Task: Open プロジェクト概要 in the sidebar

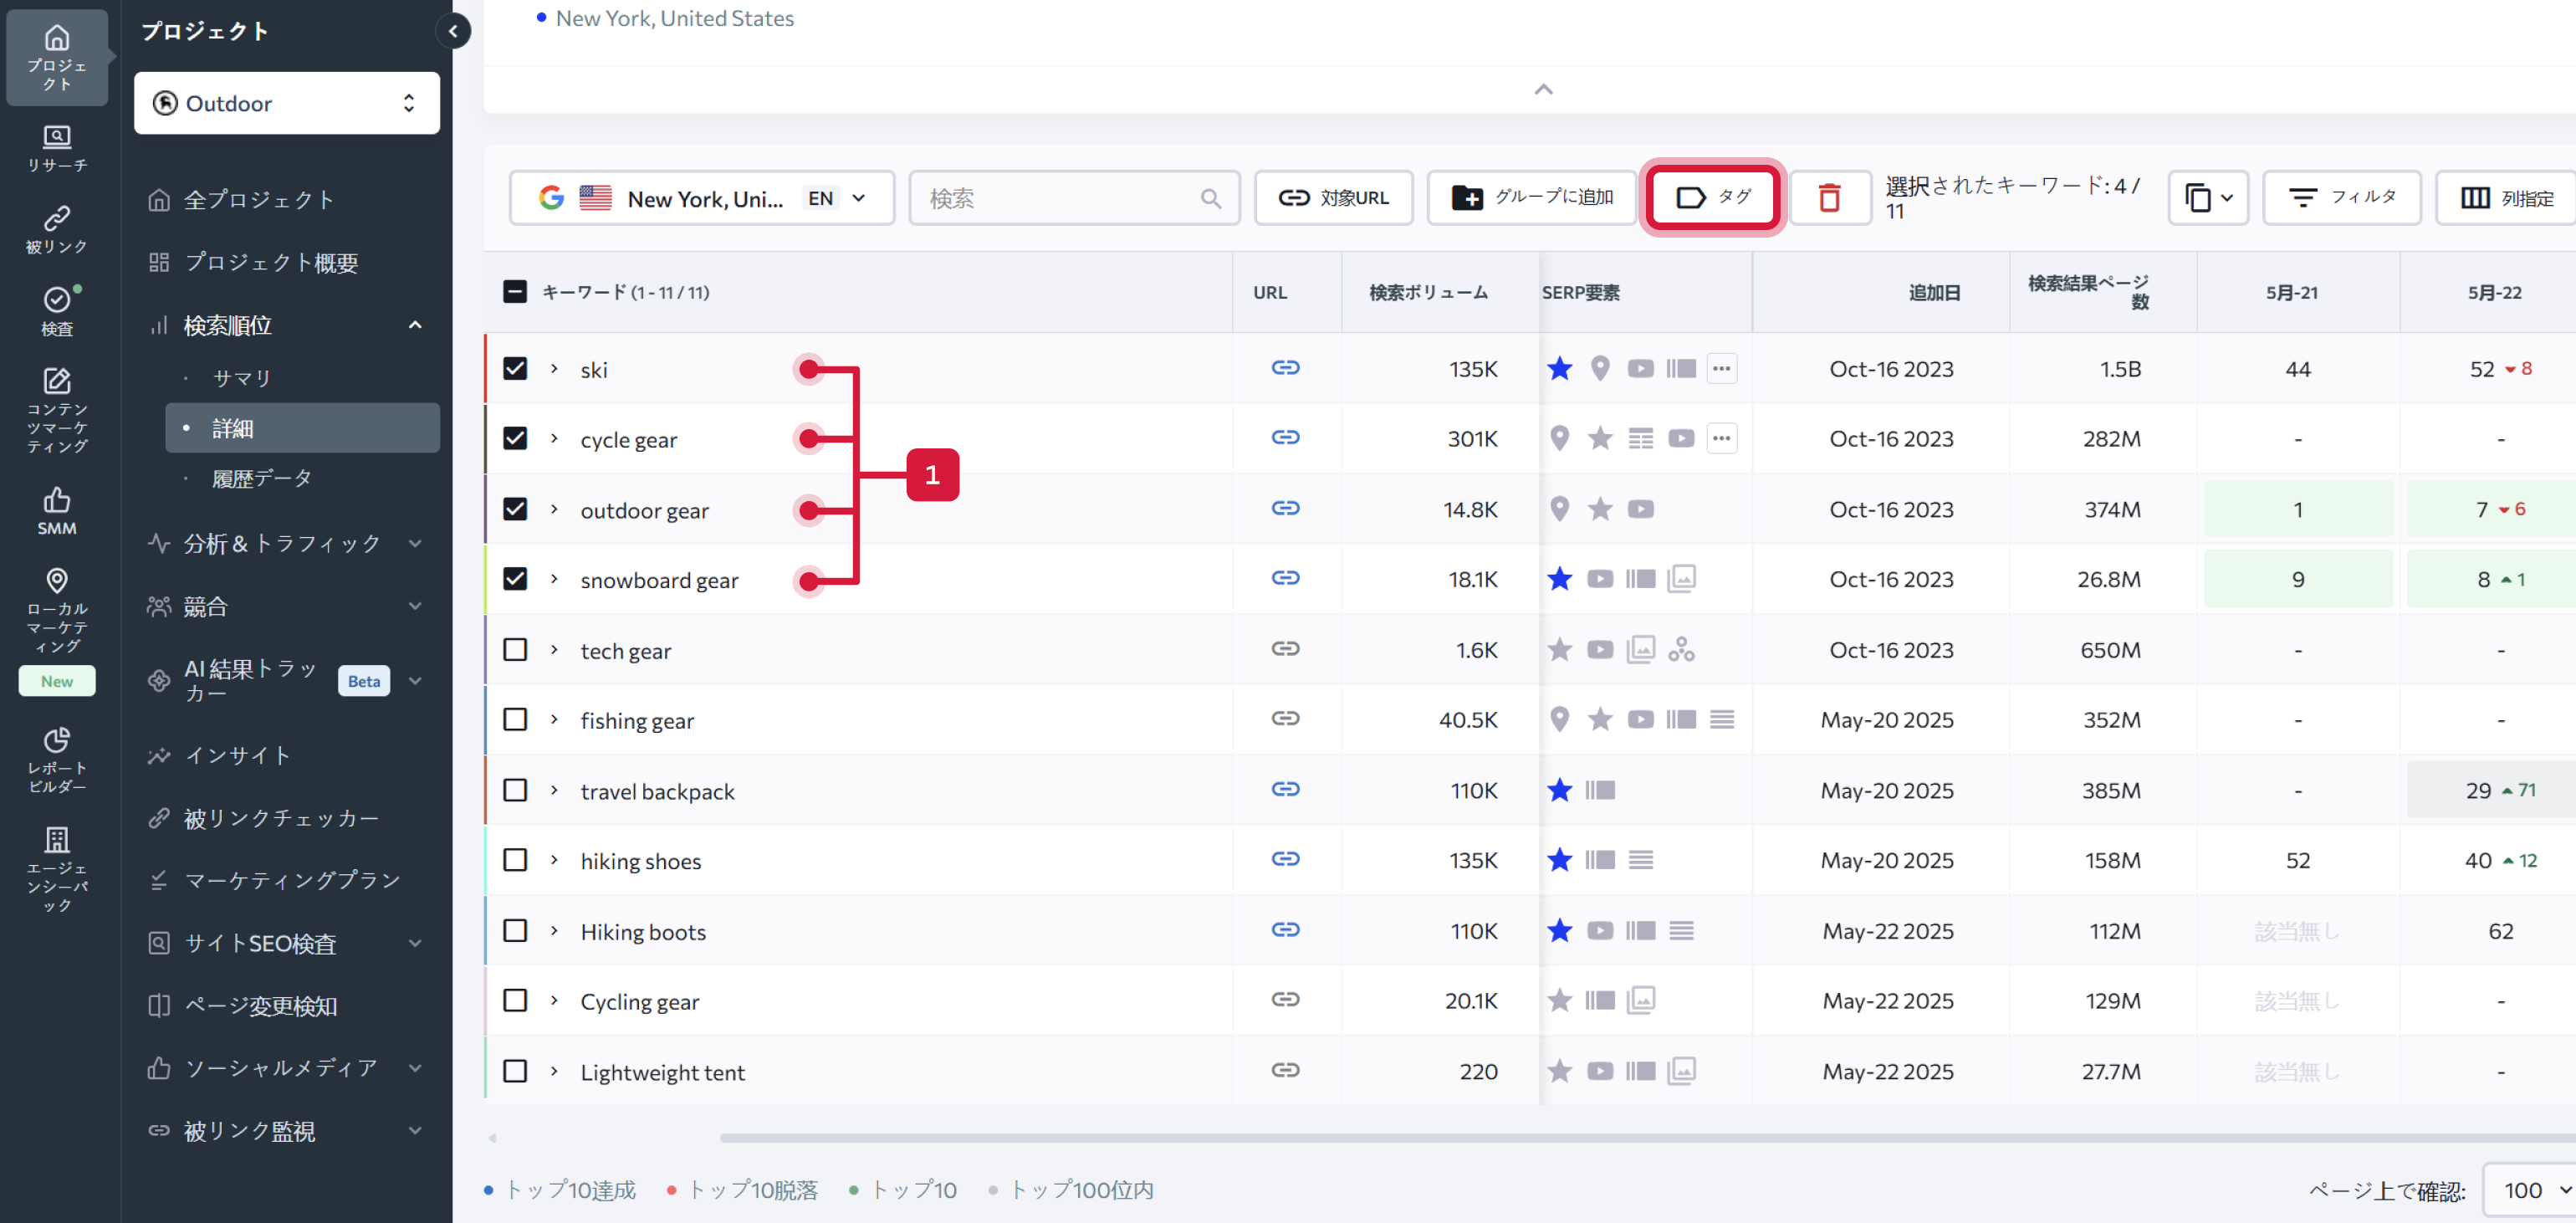Action: point(270,262)
